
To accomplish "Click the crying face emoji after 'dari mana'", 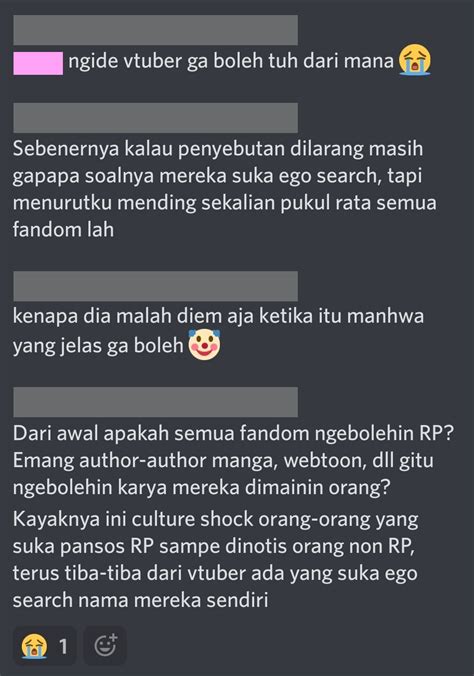I will coord(414,60).
